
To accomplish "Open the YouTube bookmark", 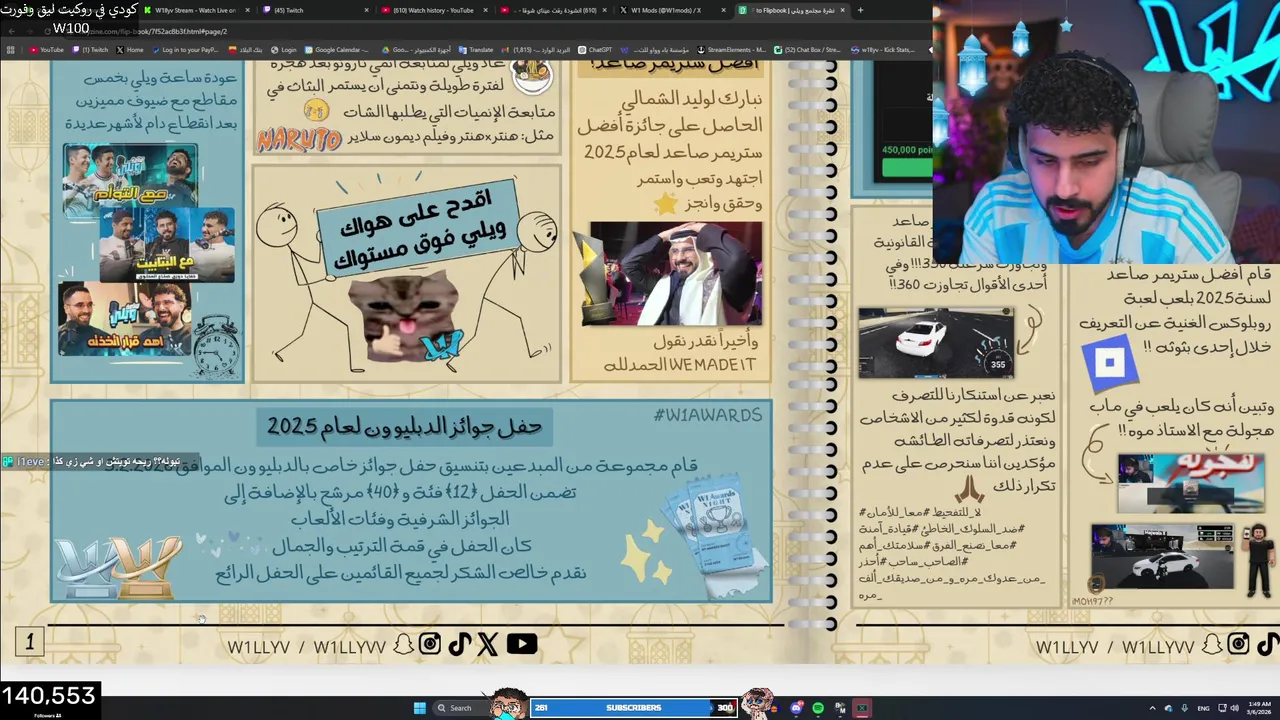I will tap(47, 49).
